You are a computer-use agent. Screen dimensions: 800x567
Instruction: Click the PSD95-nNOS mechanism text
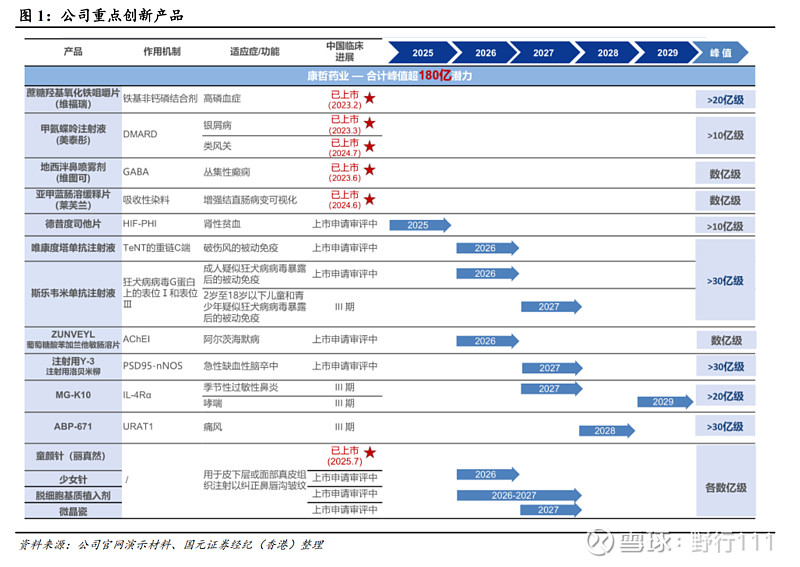tap(153, 366)
